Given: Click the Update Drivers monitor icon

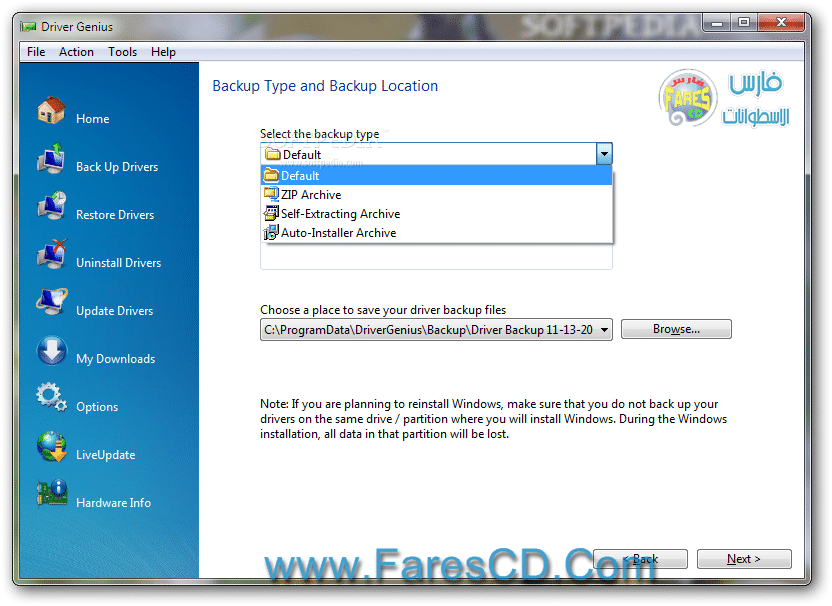Looking at the screenshot, I should tap(51, 302).
